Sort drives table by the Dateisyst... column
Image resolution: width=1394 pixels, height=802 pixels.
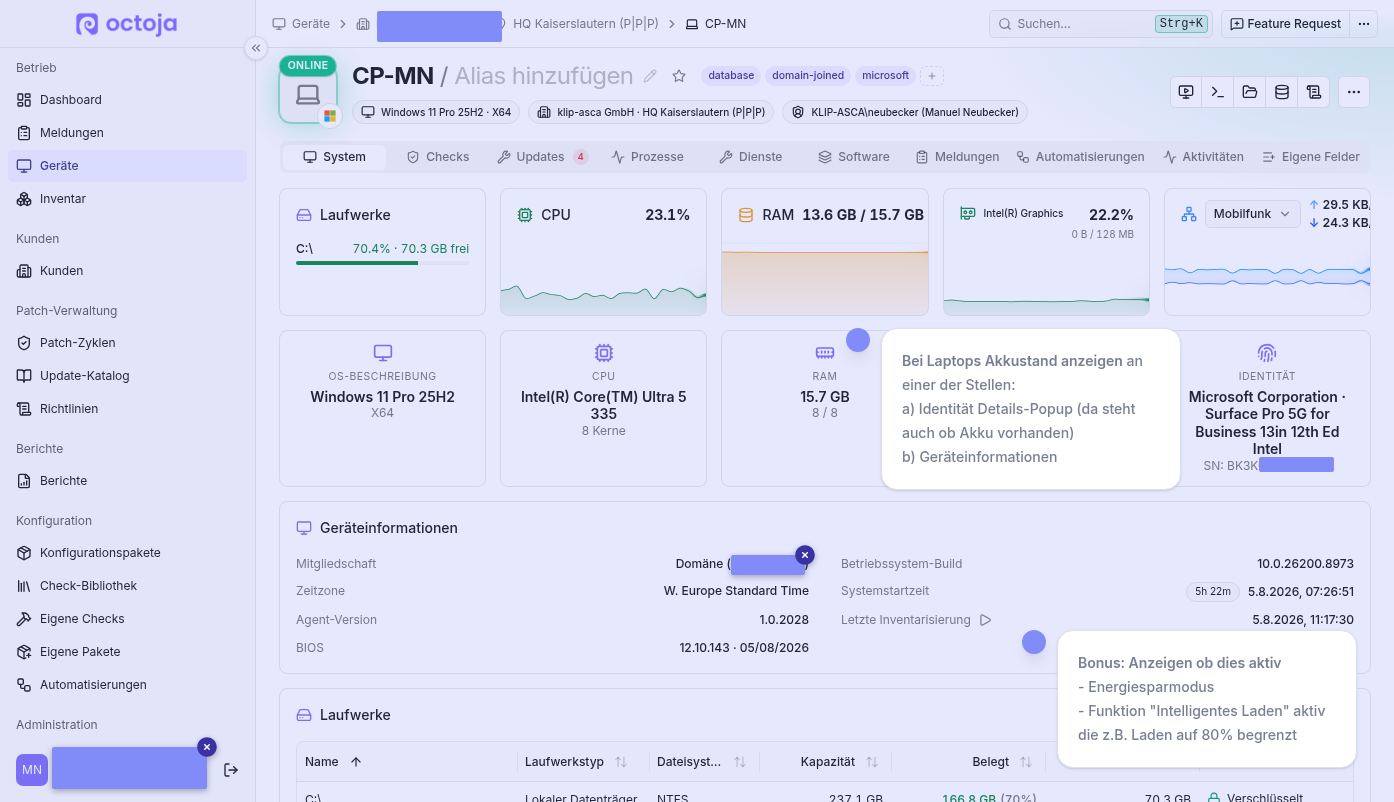coord(704,762)
